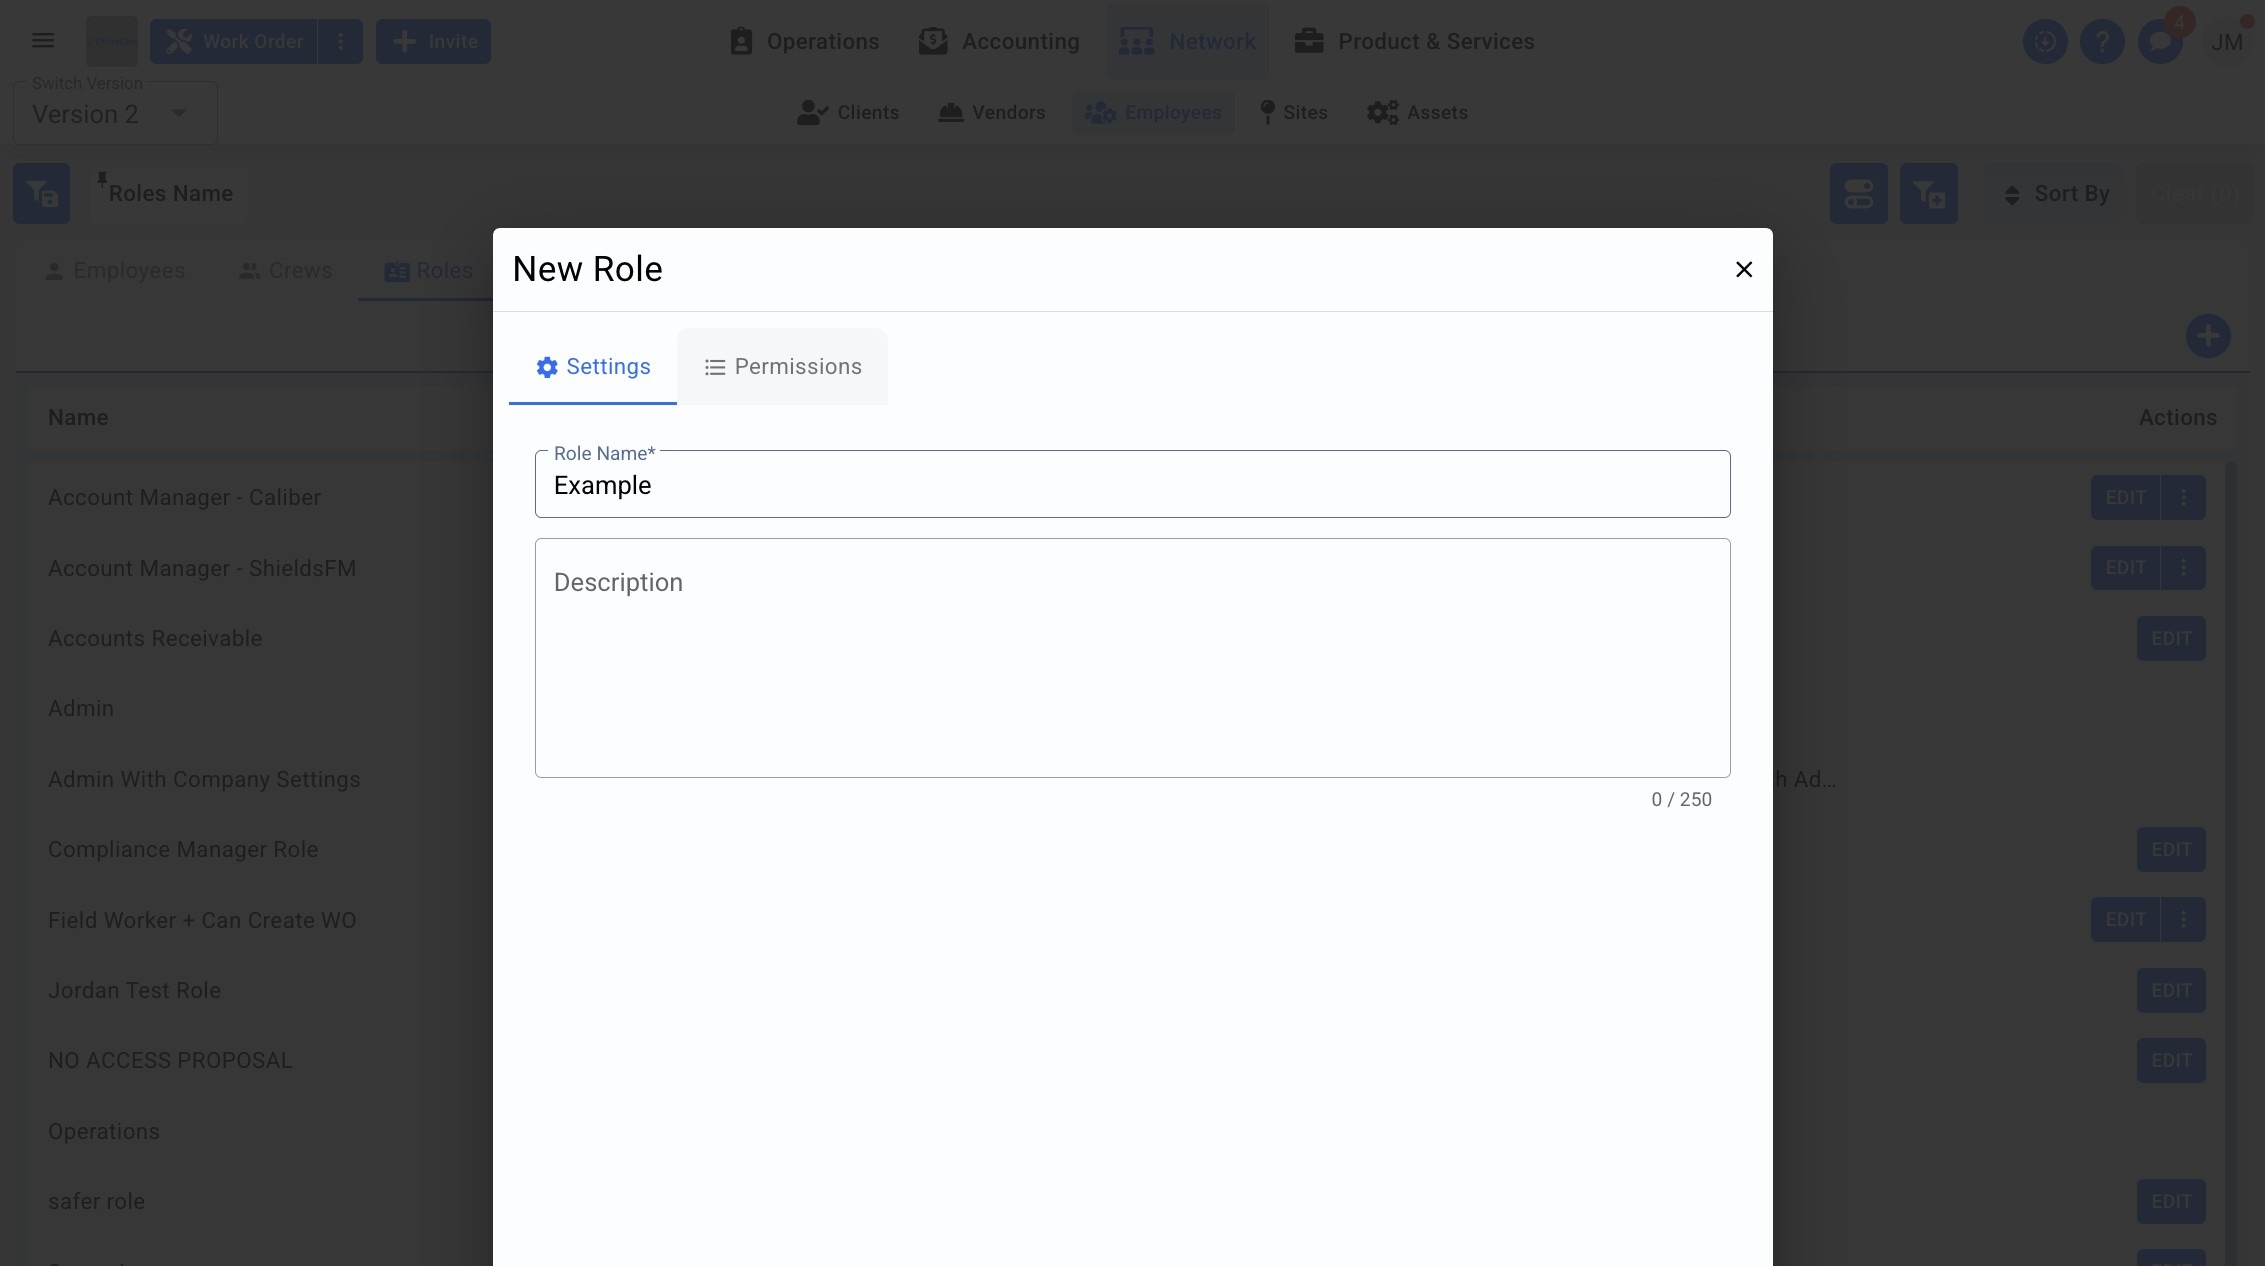
Task: Click the Invite button
Action: click(433, 41)
